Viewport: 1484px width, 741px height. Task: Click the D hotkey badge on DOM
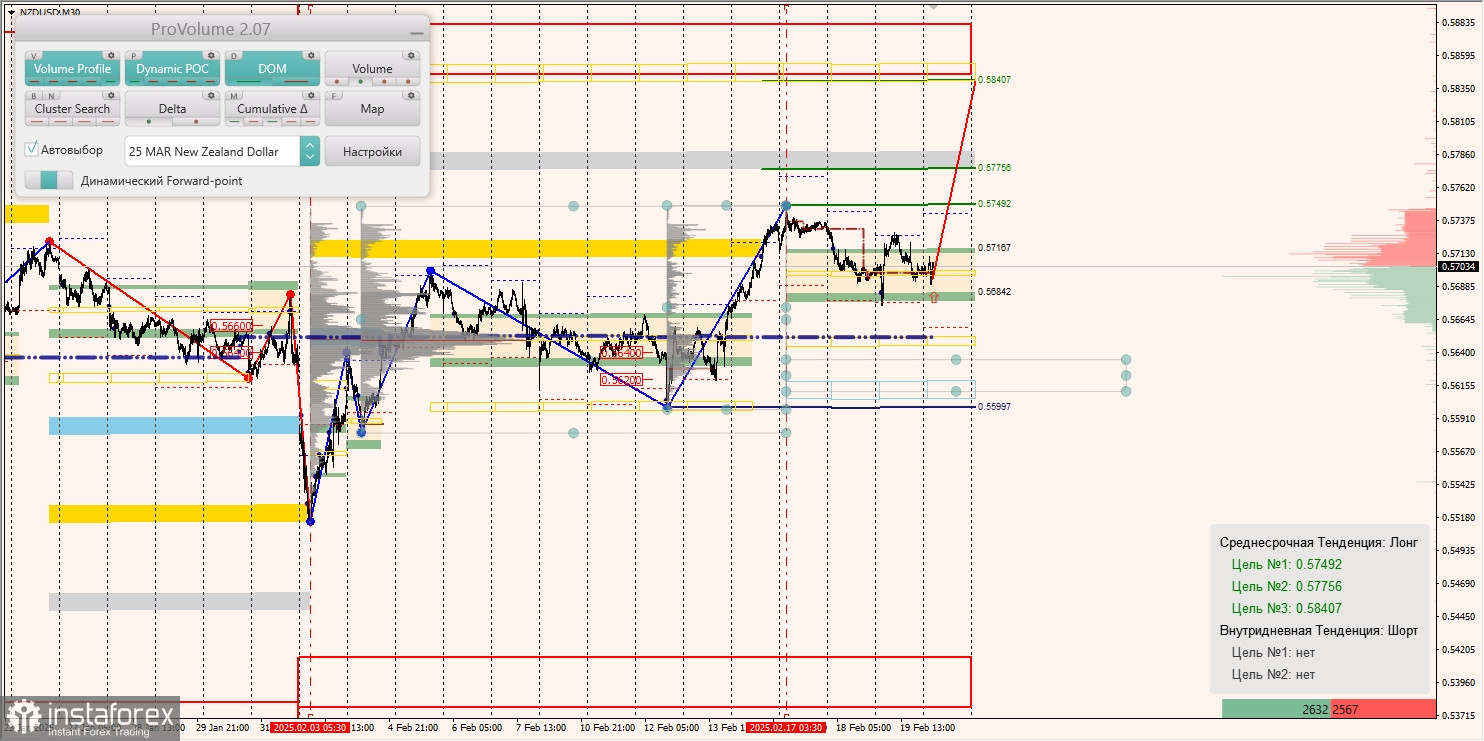coord(234,56)
